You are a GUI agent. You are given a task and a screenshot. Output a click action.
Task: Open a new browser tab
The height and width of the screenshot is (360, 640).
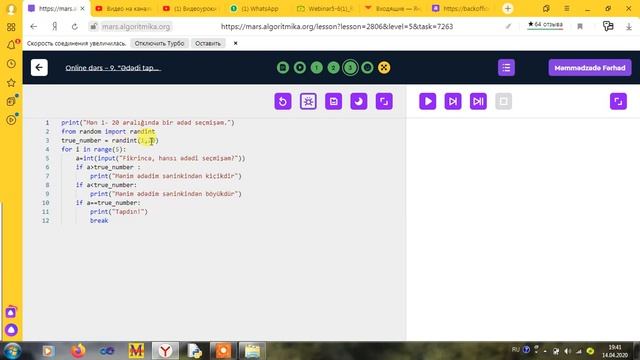pos(508,9)
